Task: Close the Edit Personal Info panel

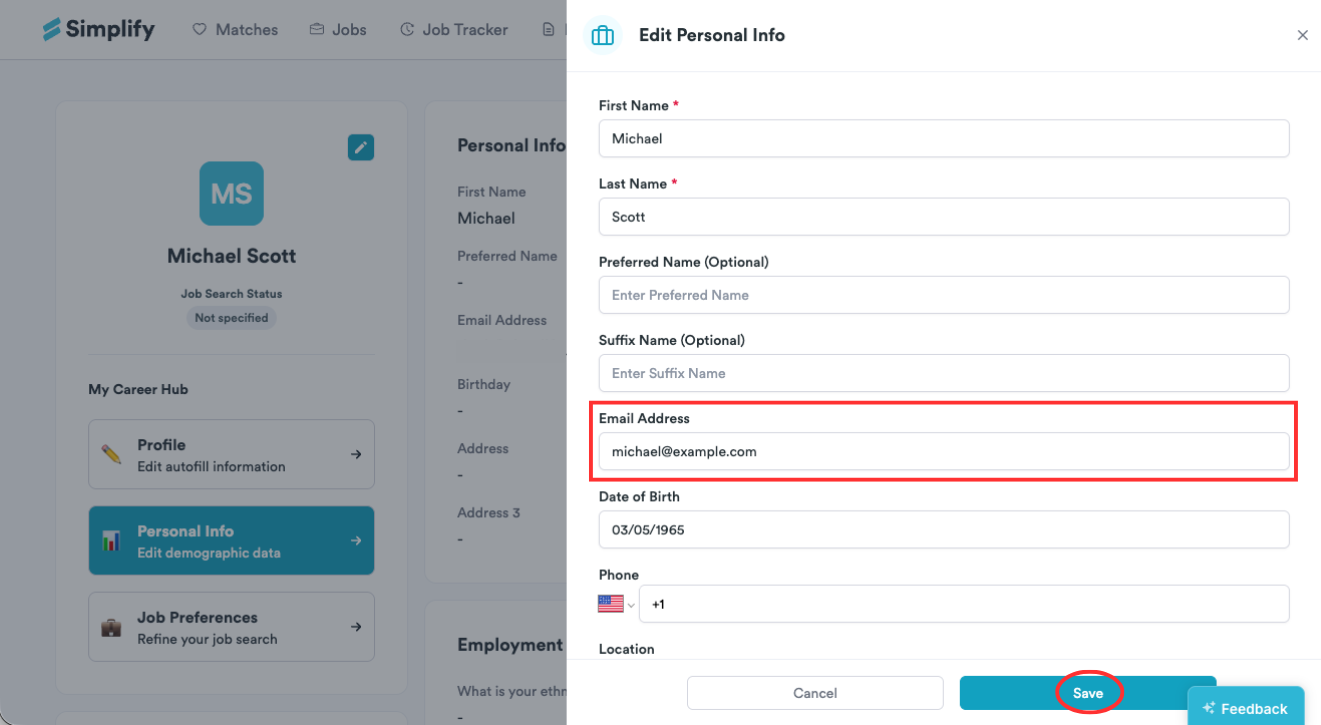Action: pos(1302,35)
